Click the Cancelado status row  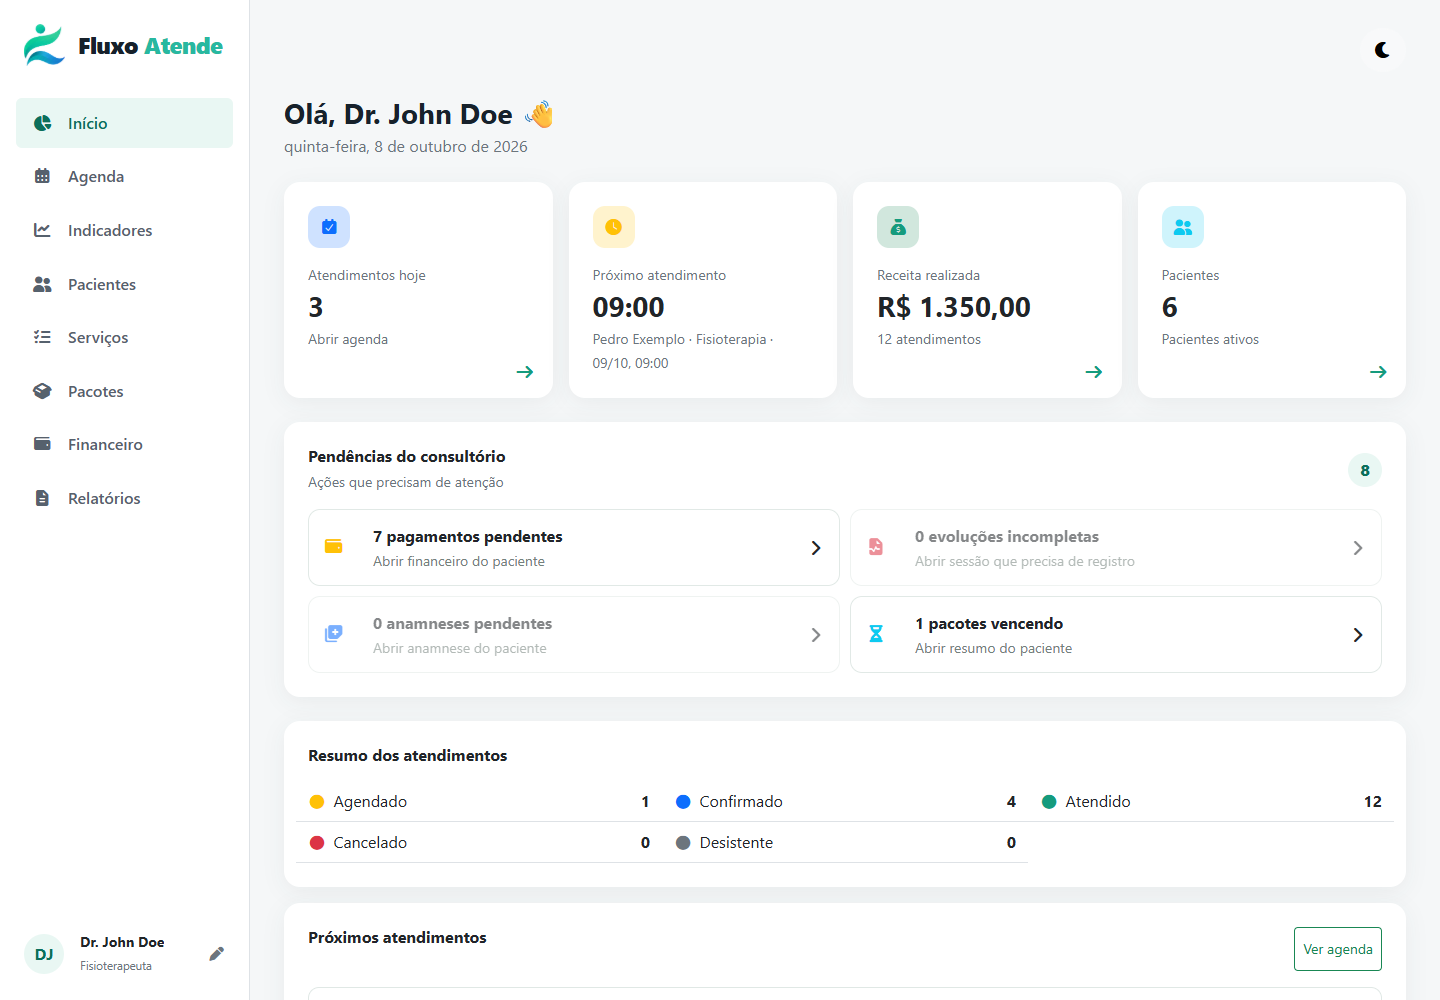479,843
